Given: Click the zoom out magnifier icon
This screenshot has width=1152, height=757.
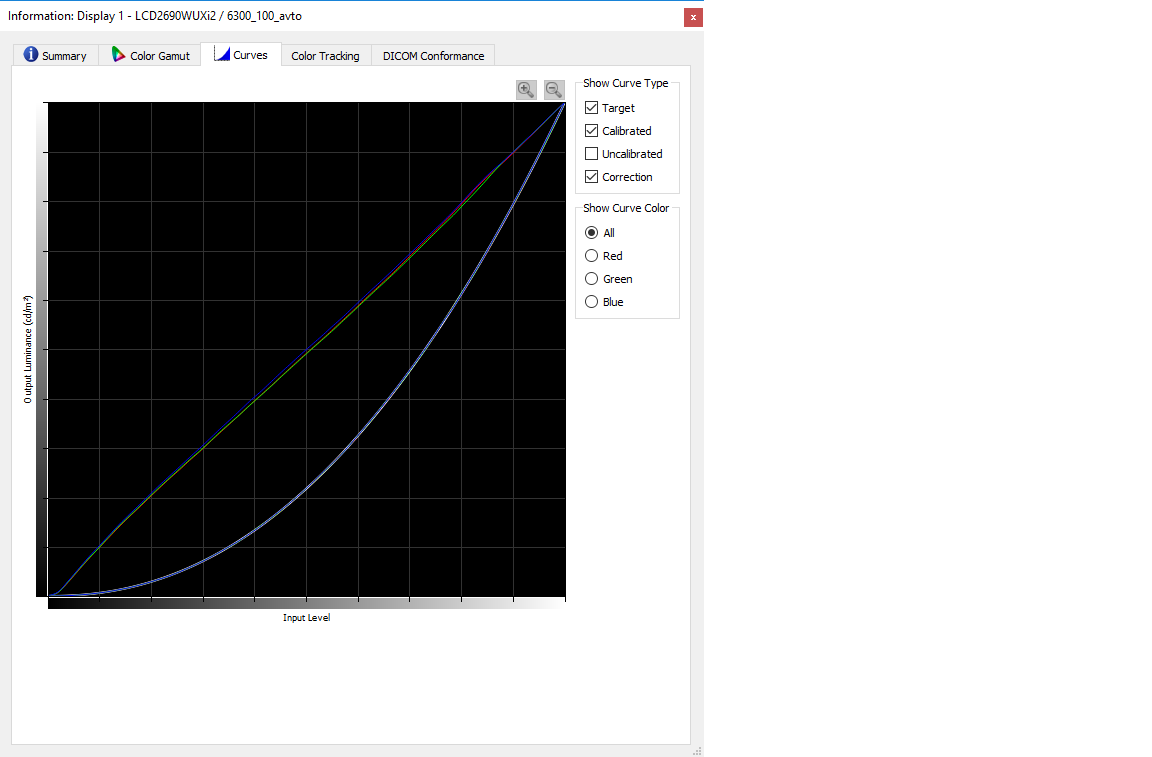Looking at the screenshot, I should [x=554, y=90].
